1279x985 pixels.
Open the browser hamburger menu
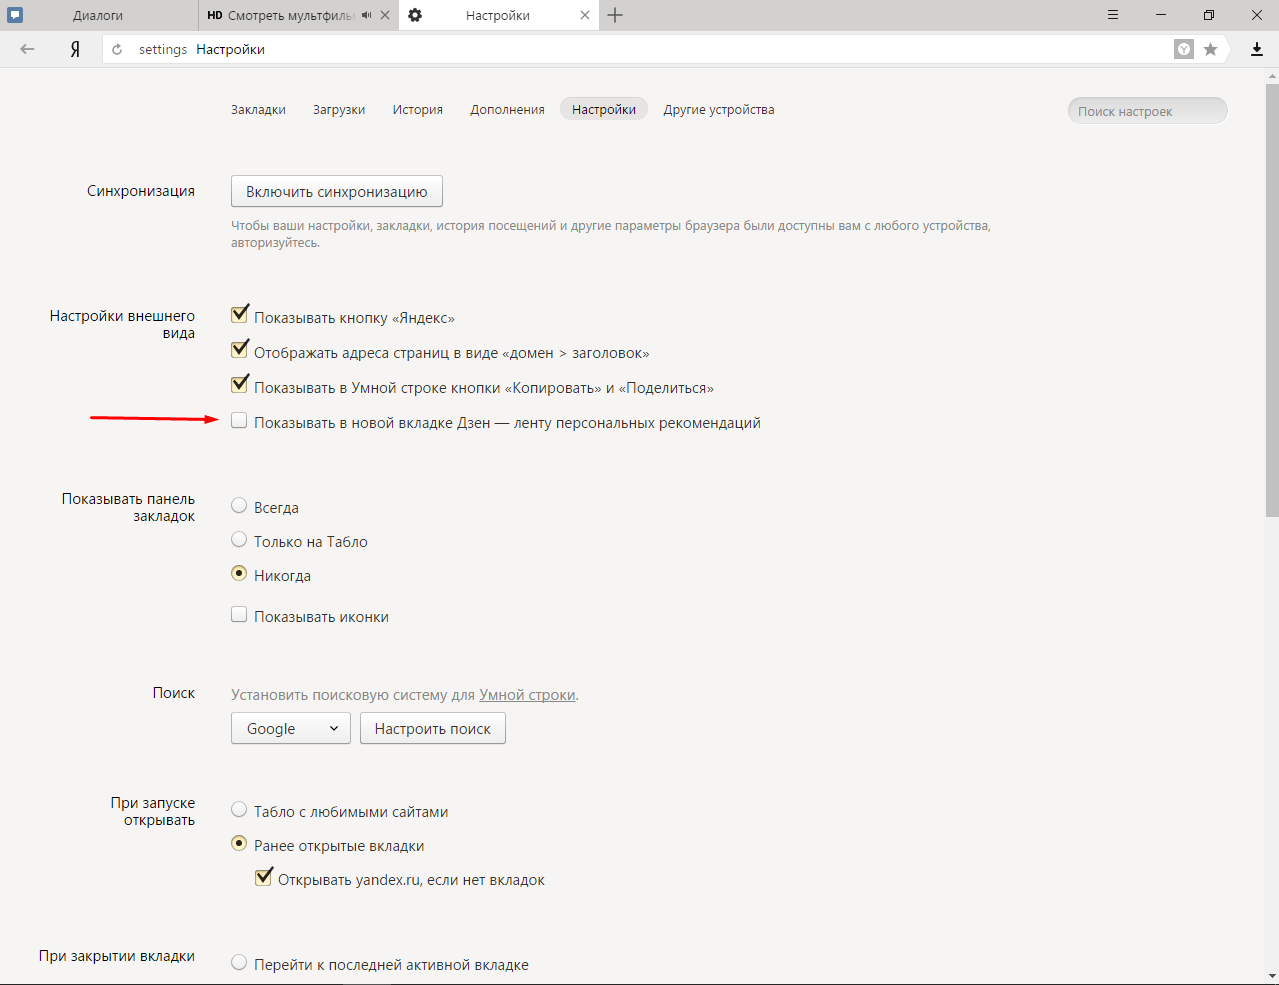tap(1113, 15)
